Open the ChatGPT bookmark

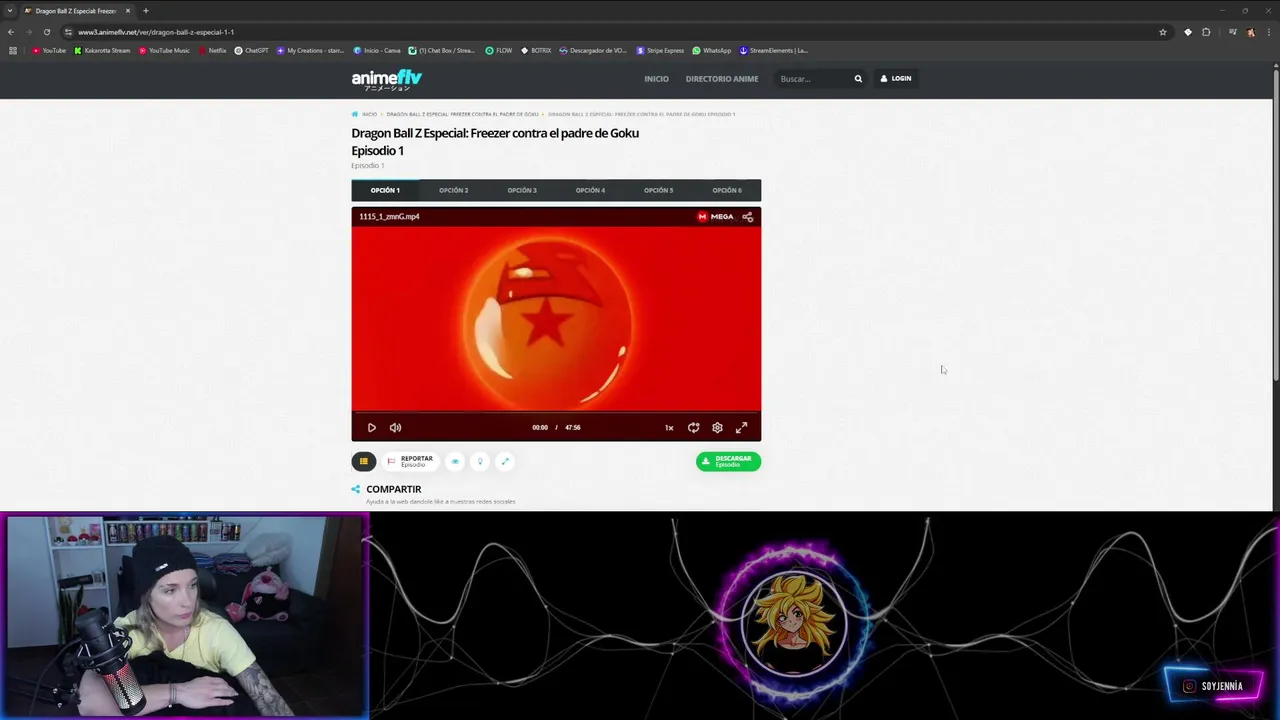(x=251, y=50)
